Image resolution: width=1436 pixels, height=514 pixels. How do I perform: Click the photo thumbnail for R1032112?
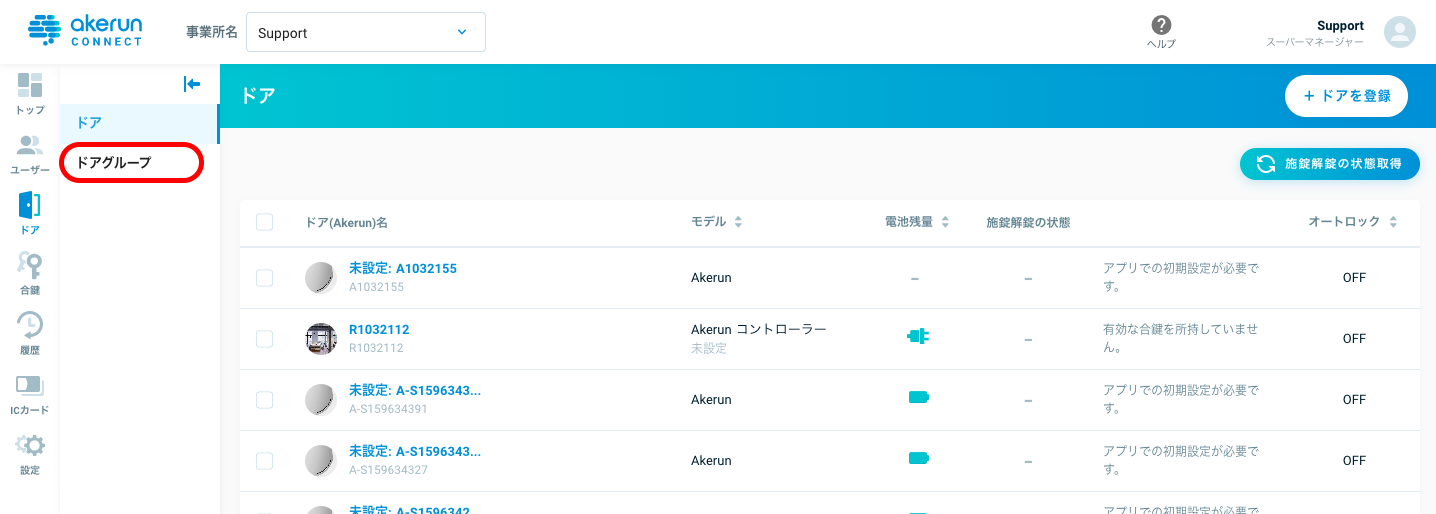321,338
